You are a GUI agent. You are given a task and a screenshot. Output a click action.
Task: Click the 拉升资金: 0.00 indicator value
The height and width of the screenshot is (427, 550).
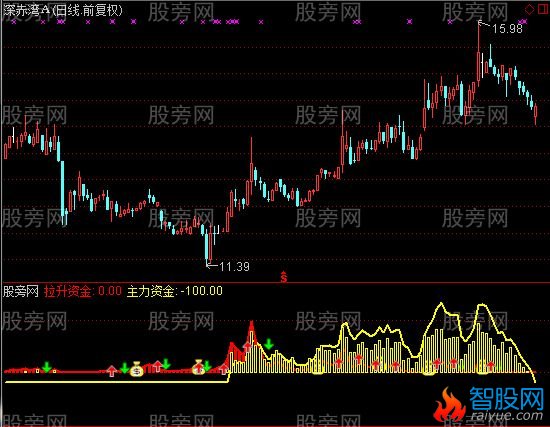pos(83,291)
